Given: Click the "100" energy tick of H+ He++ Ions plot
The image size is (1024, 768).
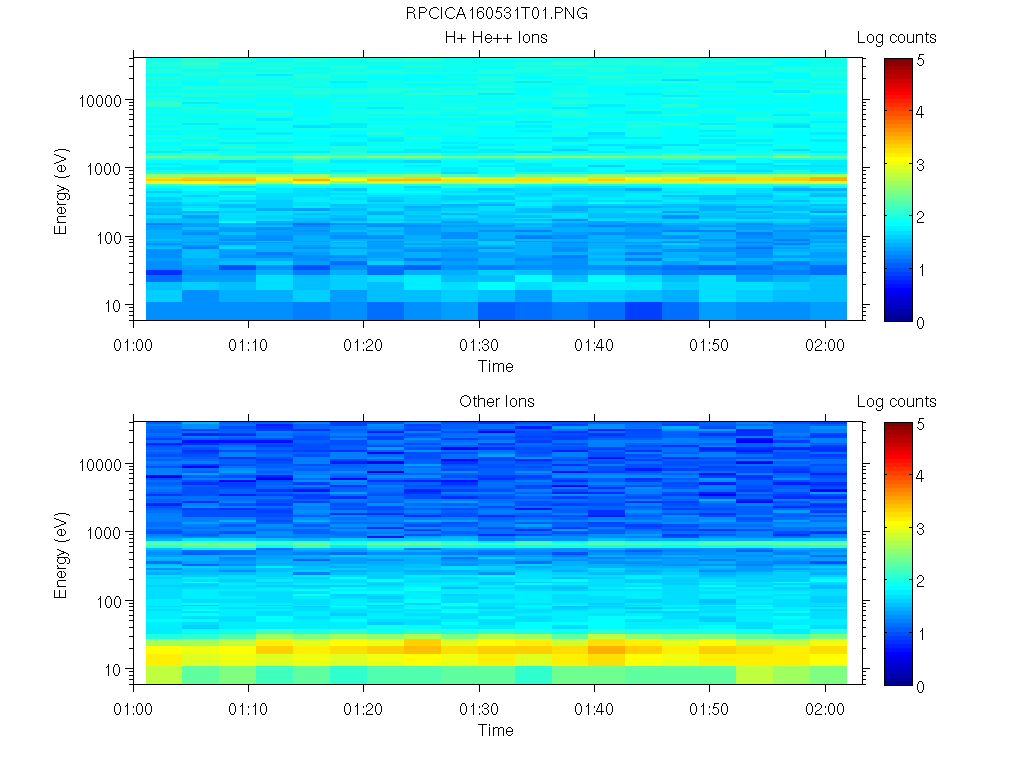Looking at the screenshot, I should 109,238.
